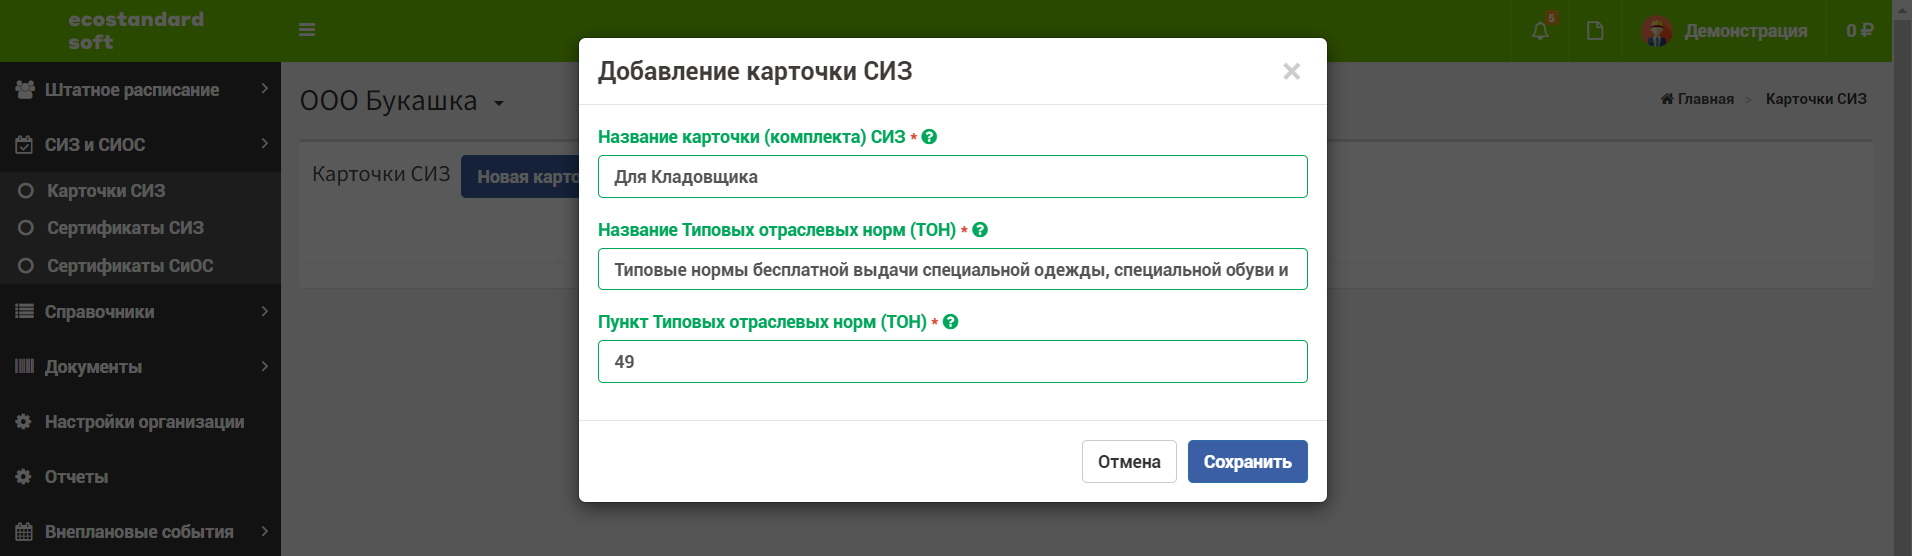Image resolution: width=1912 pixels, height=556 pixels.
Task: Open the document icon in the header
Action: [1595, 31]
